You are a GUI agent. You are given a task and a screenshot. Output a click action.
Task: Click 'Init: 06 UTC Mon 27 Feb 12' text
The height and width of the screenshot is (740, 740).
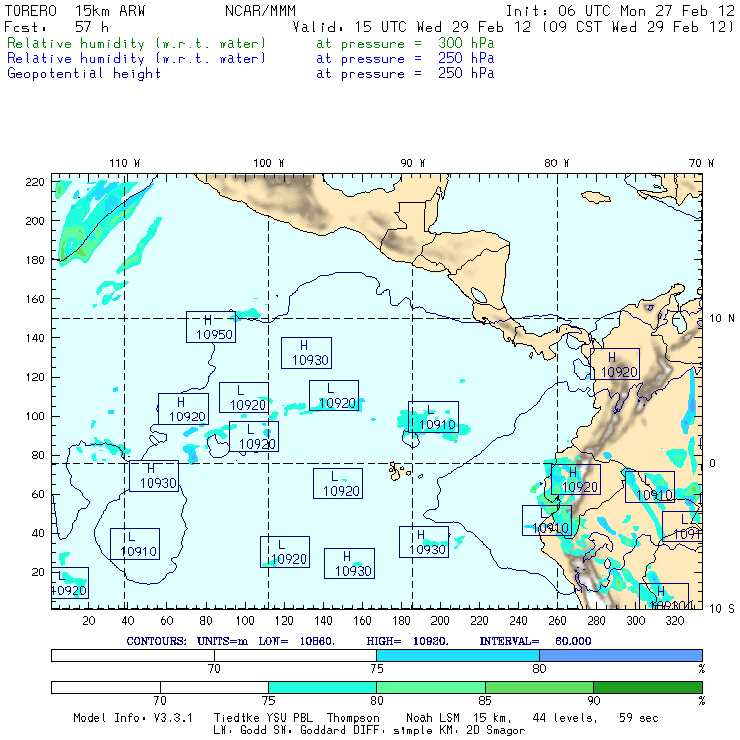click(620, 11)
